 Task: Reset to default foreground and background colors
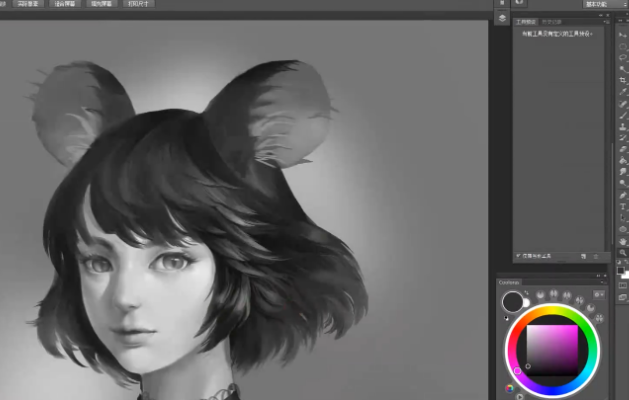coord(619,262)
